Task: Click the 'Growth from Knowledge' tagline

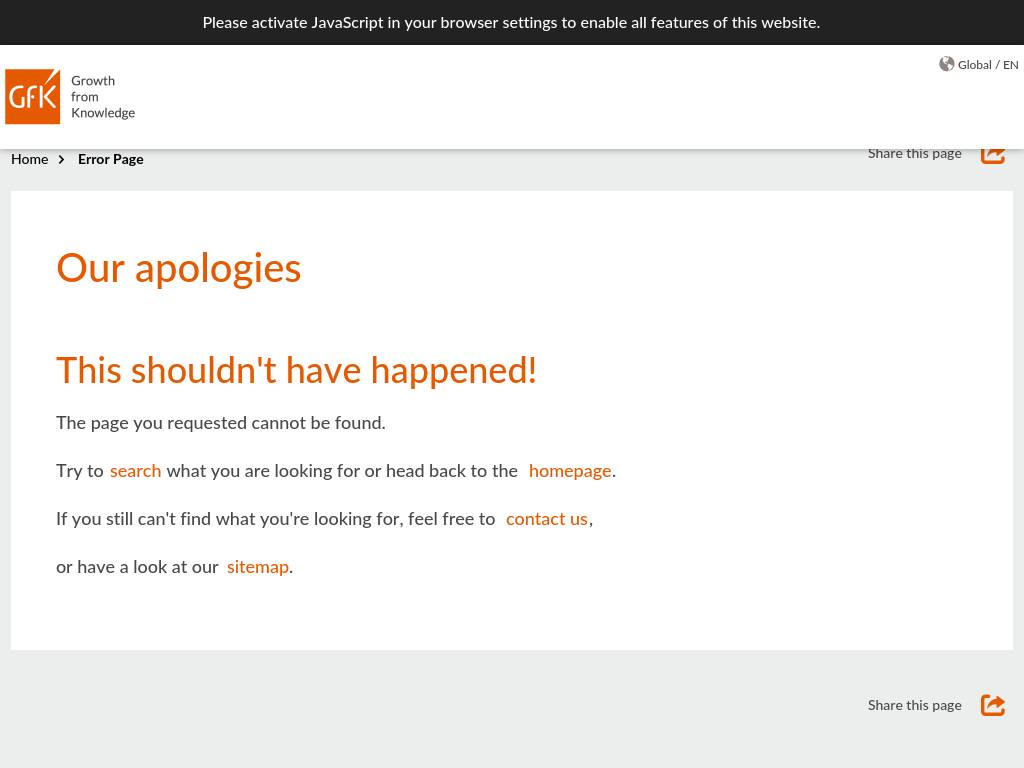Action: [102, 97]
